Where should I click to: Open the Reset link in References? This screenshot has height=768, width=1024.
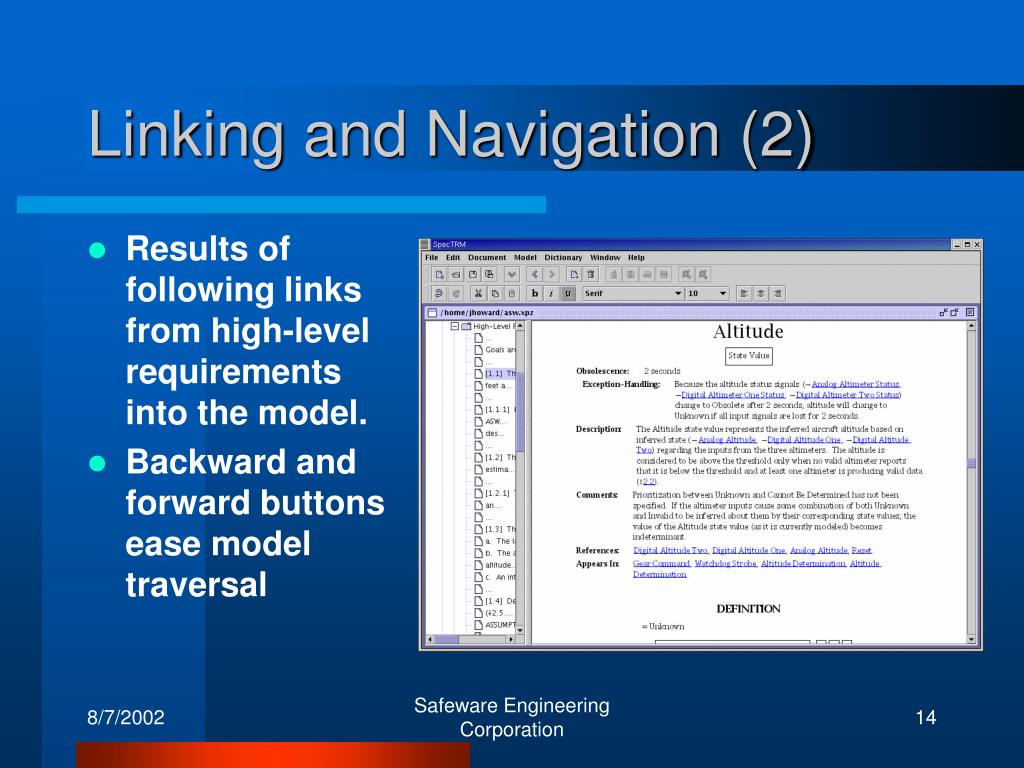(x=861, y=551)
